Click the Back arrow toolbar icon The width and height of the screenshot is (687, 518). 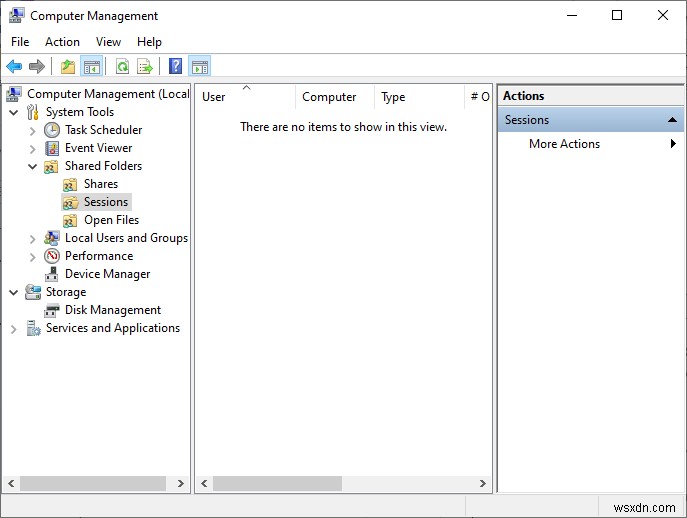click(14, 67)
